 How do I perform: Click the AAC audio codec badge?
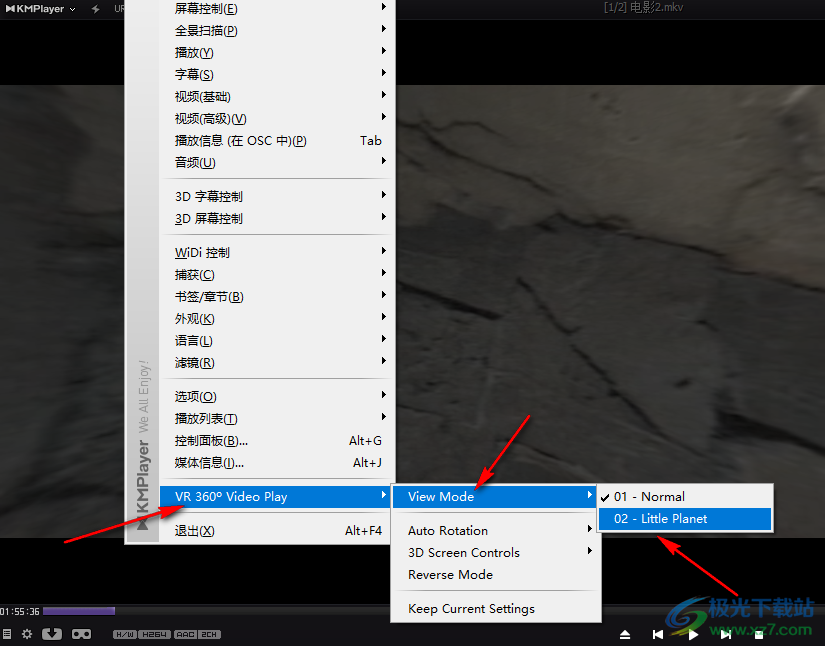point(186,634)
